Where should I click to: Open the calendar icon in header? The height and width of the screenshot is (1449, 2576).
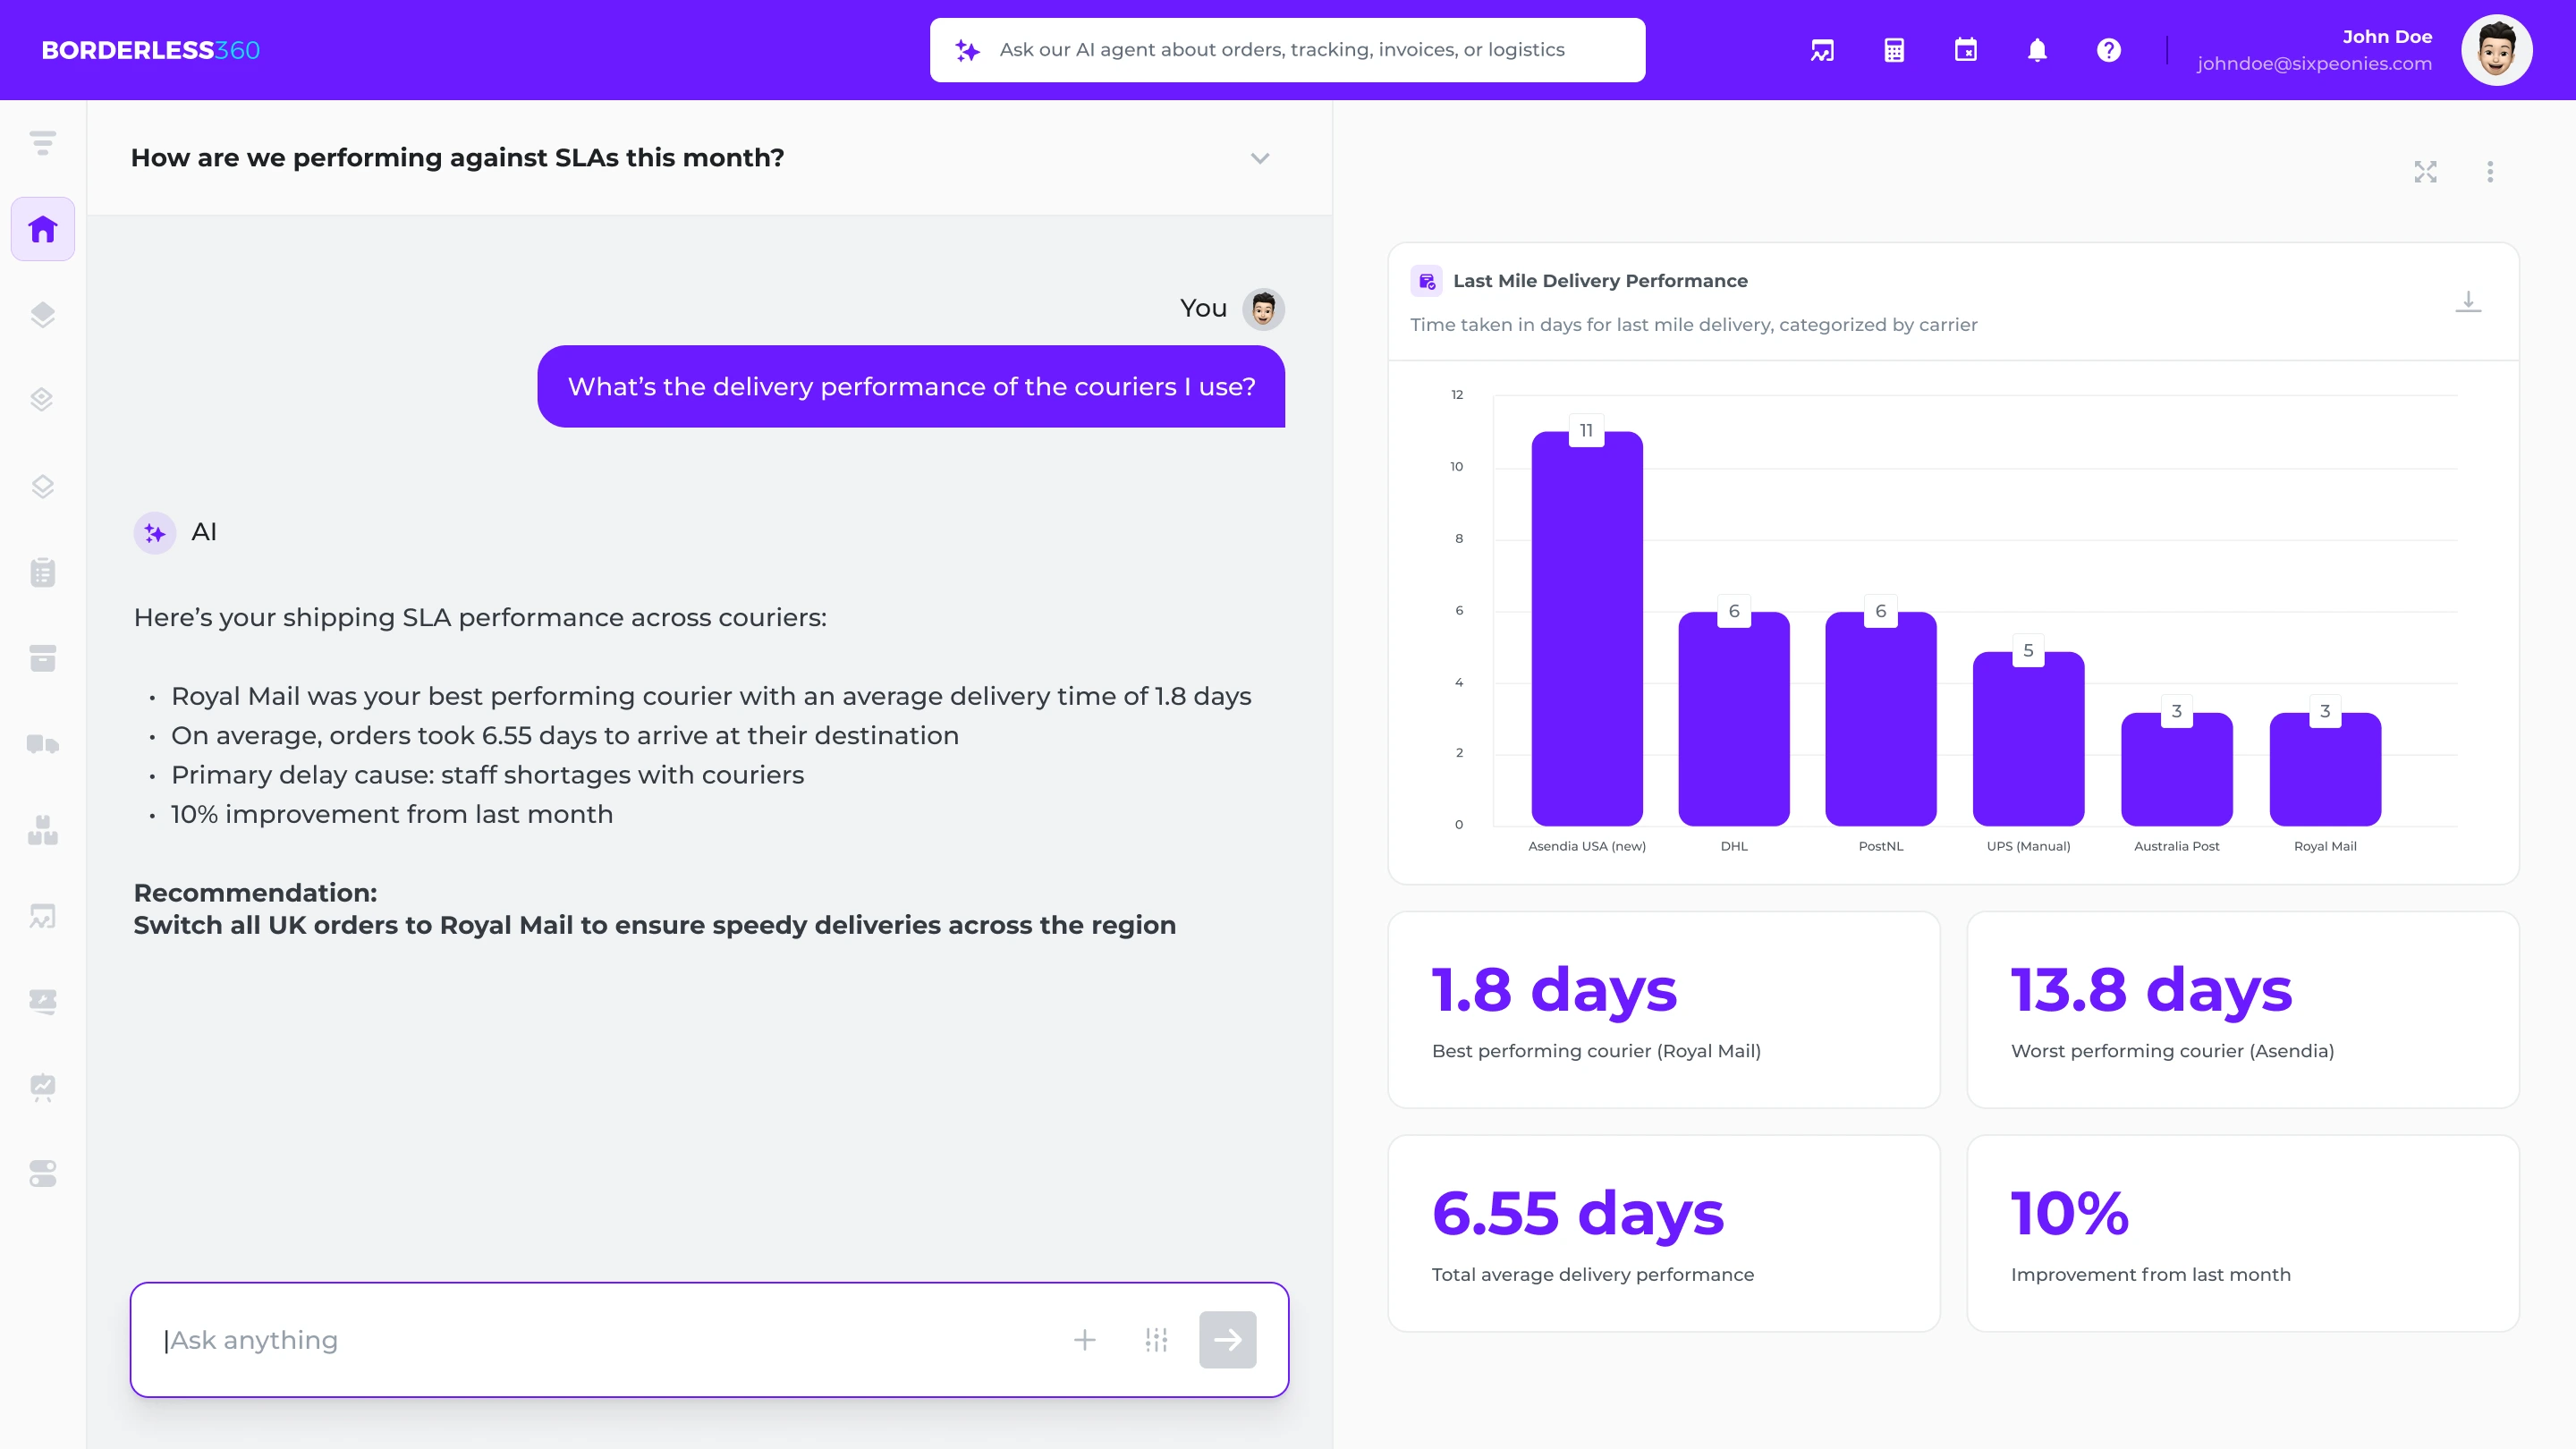pos(1965,50)
